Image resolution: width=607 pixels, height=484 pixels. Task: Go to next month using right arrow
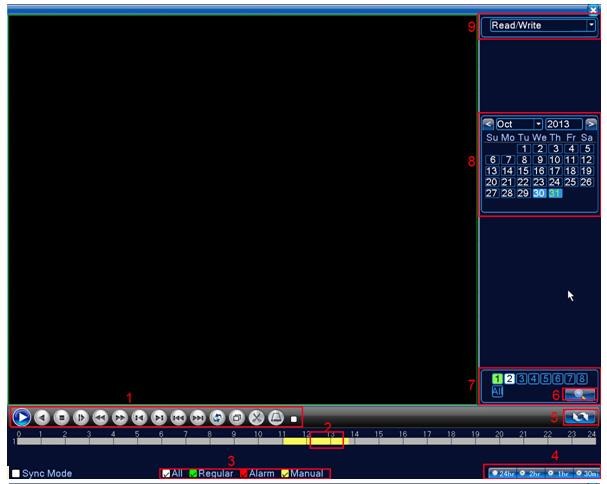(x=591, y=124)
